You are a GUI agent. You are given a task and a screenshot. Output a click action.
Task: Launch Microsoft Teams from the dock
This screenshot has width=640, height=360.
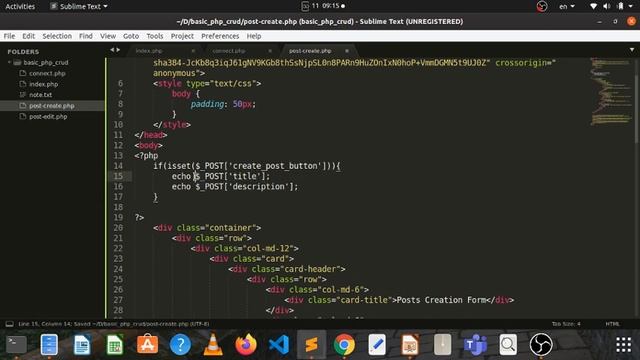(x=475, y=345)
